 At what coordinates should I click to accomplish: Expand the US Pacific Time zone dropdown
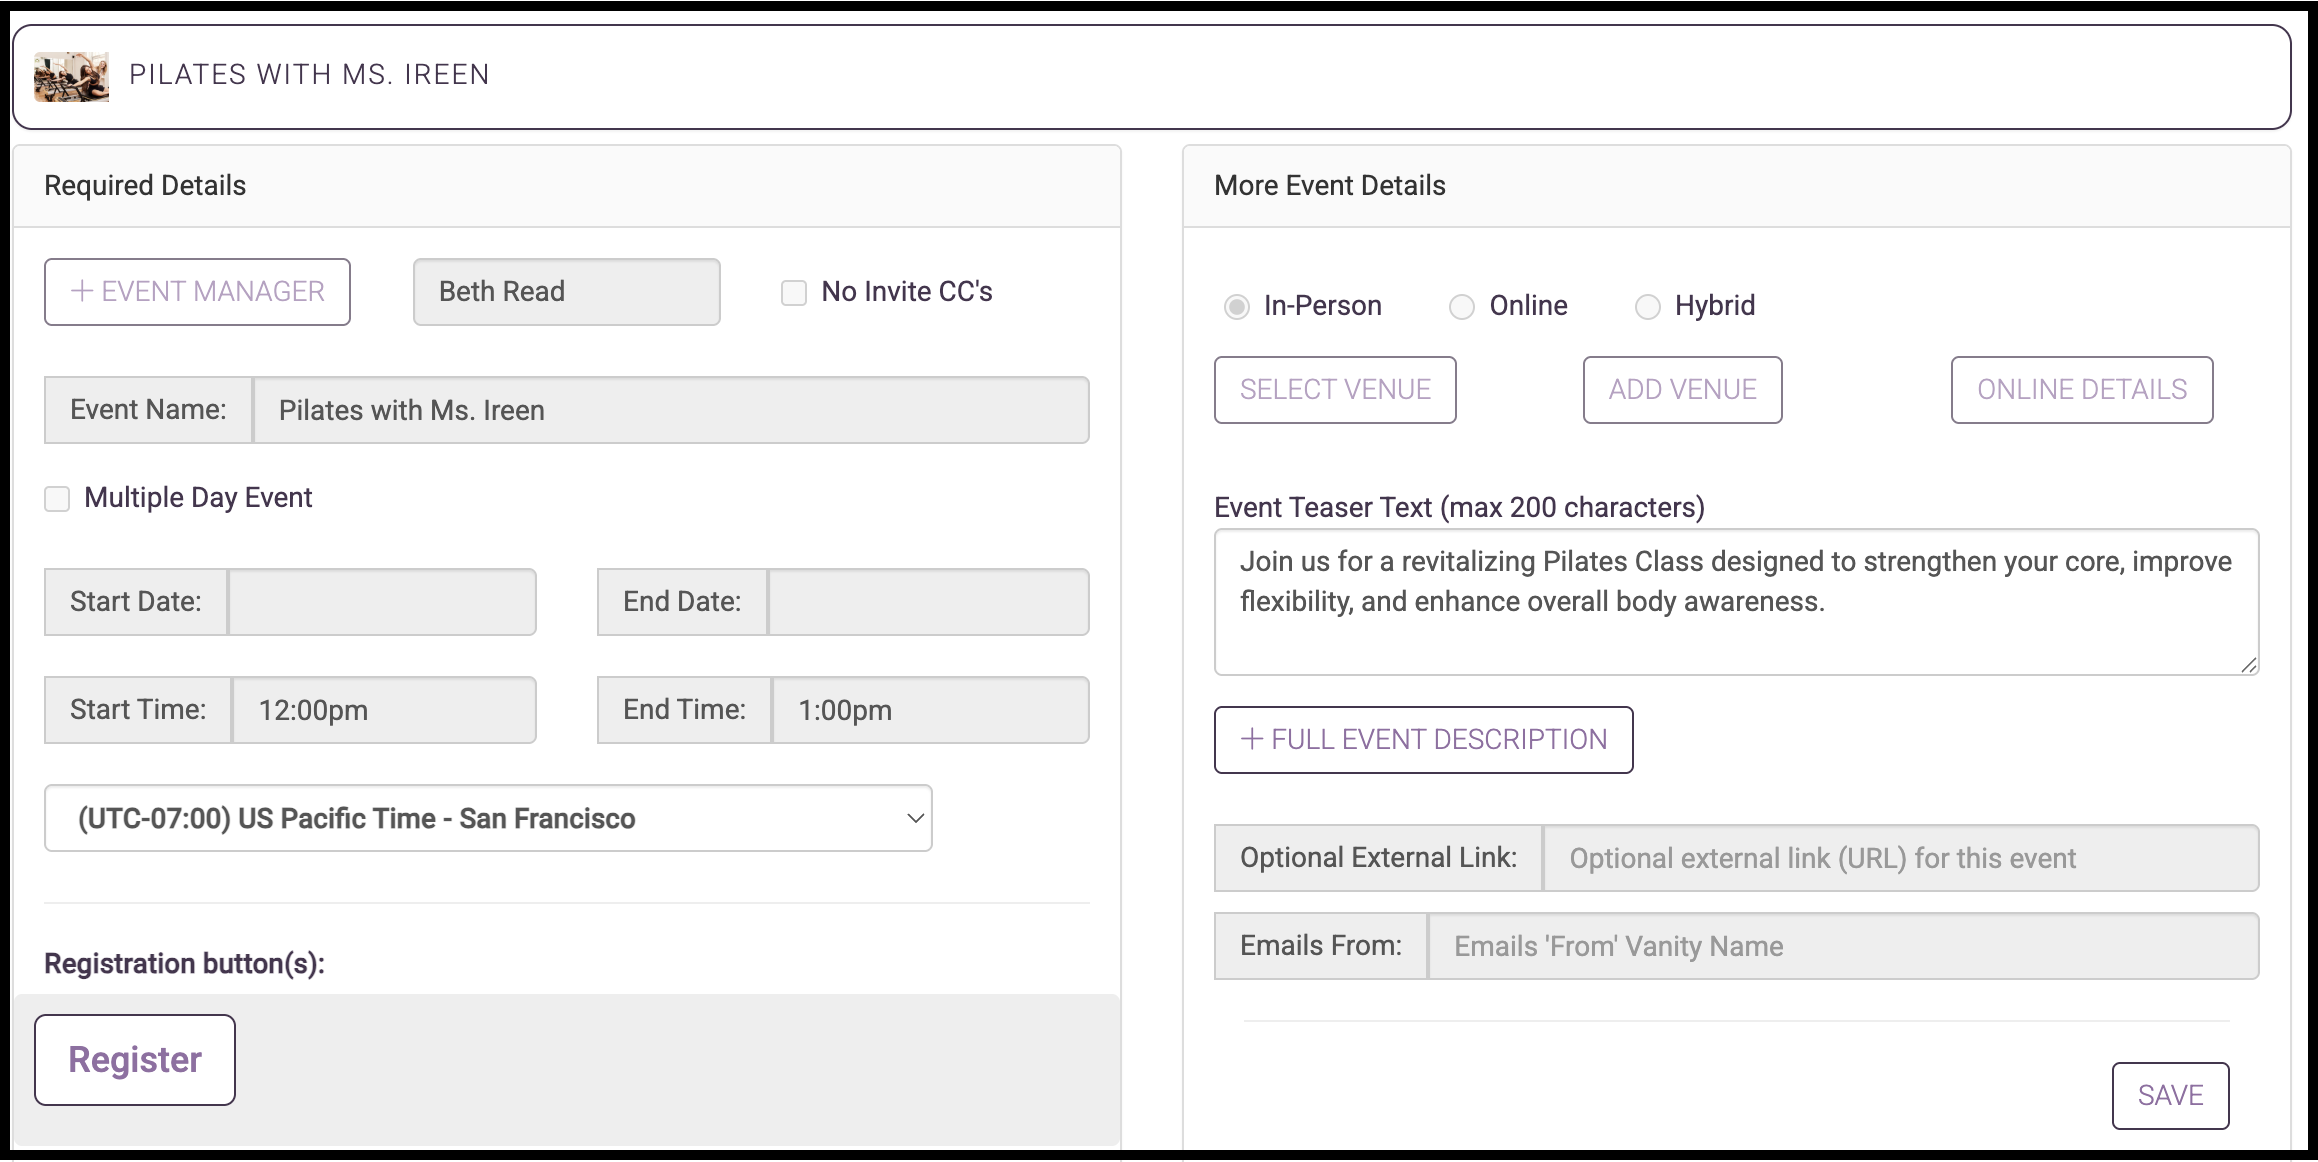(488, 818)
